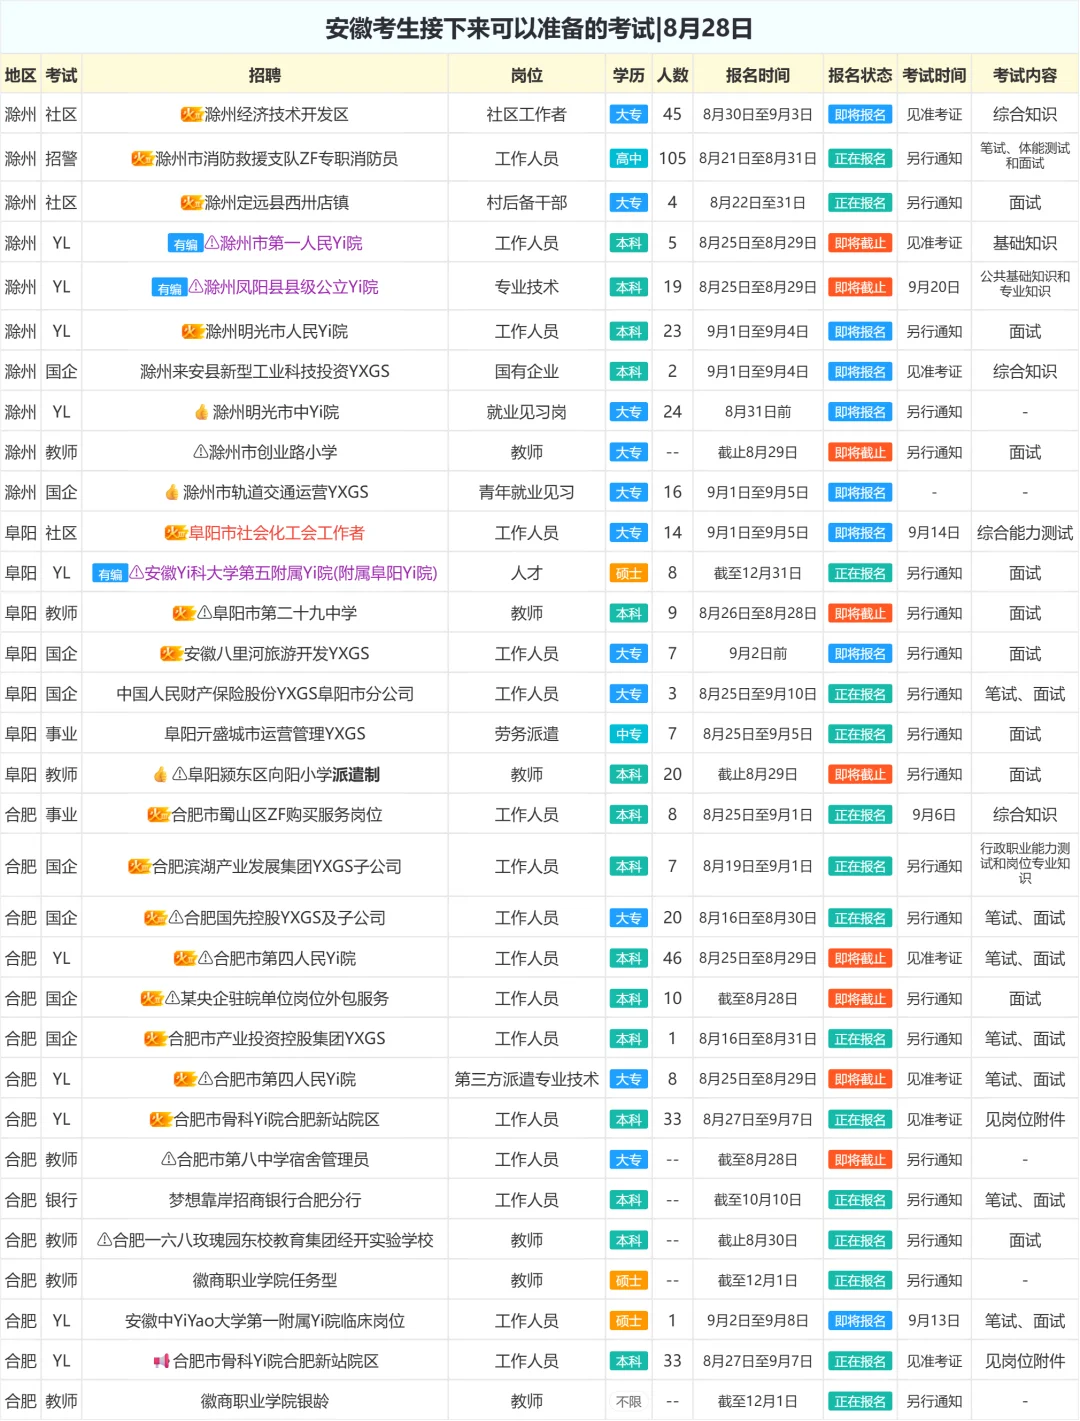Click 即将截止 status for 滁州市第一人民Yi院

click(860, 244)
